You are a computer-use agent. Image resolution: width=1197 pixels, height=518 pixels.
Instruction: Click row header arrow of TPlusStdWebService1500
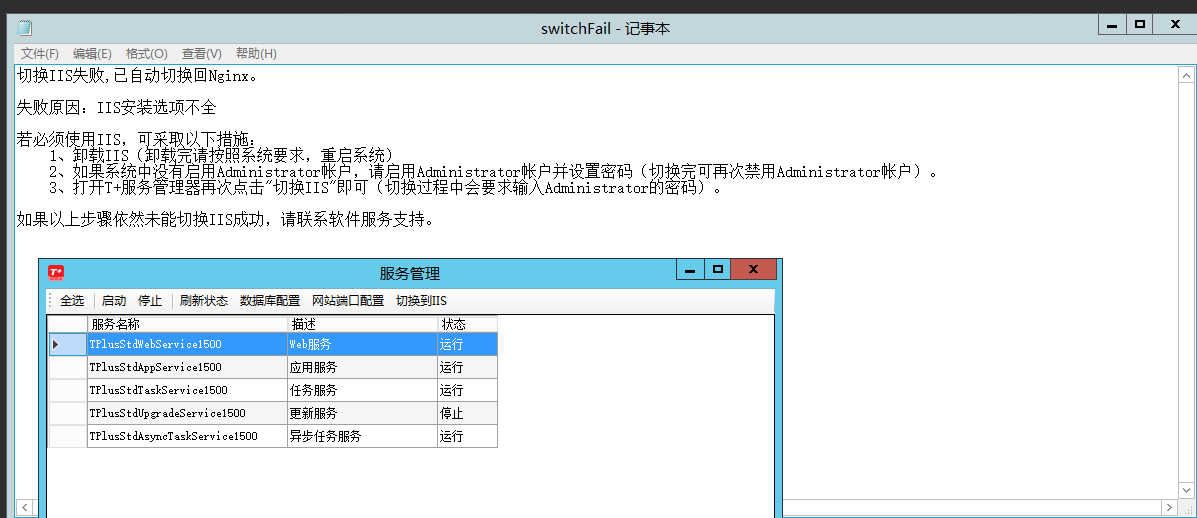coord(68,344)
